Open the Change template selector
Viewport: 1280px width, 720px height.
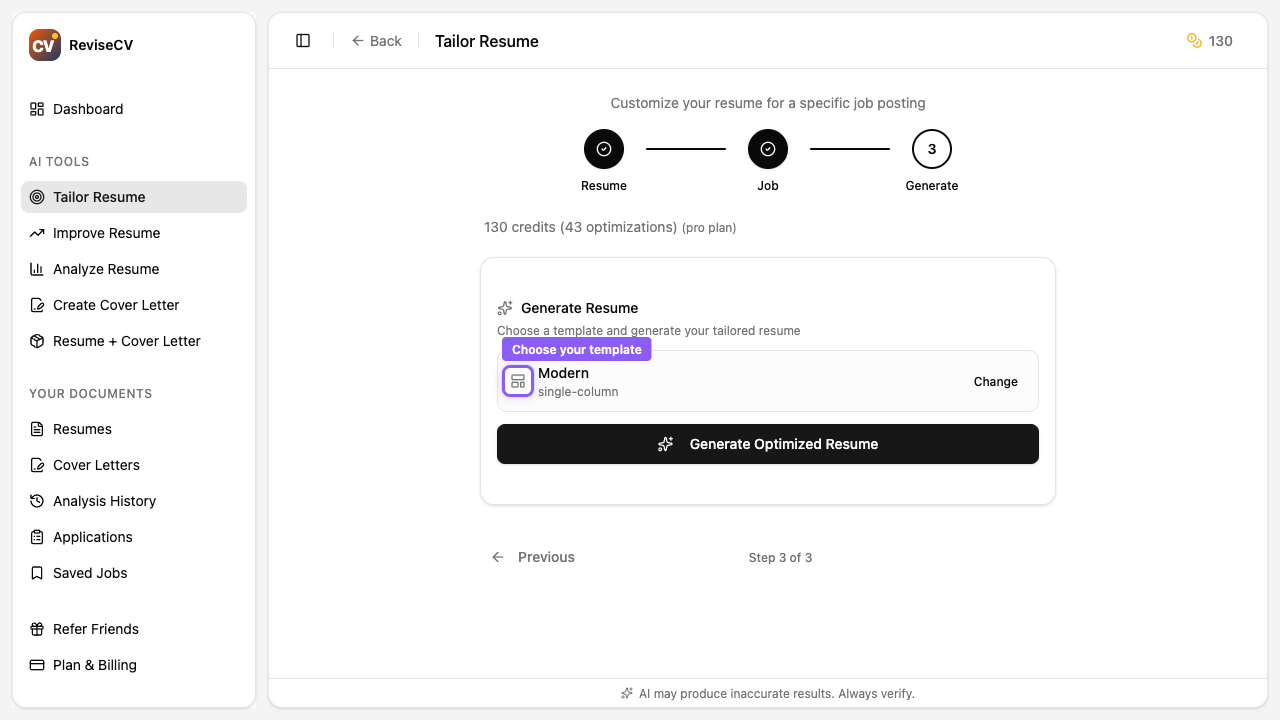pos(995,381)
